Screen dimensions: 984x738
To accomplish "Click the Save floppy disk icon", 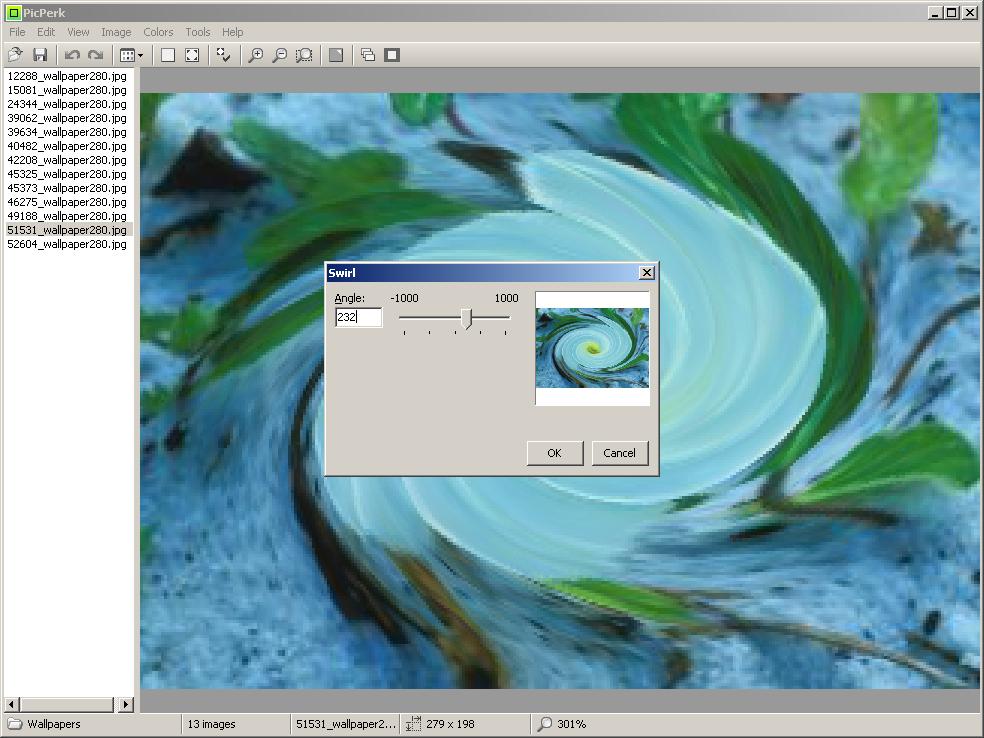I will (40, 55).
